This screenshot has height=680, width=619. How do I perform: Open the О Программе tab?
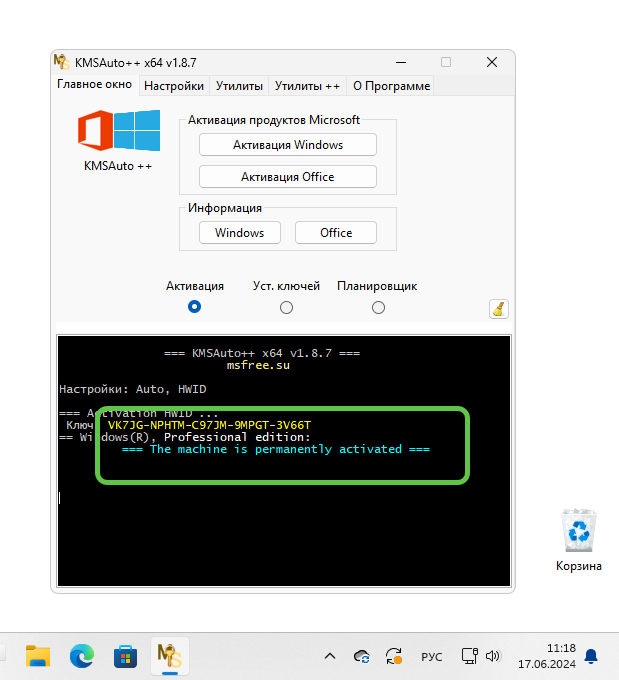click(x=391, y=86)
